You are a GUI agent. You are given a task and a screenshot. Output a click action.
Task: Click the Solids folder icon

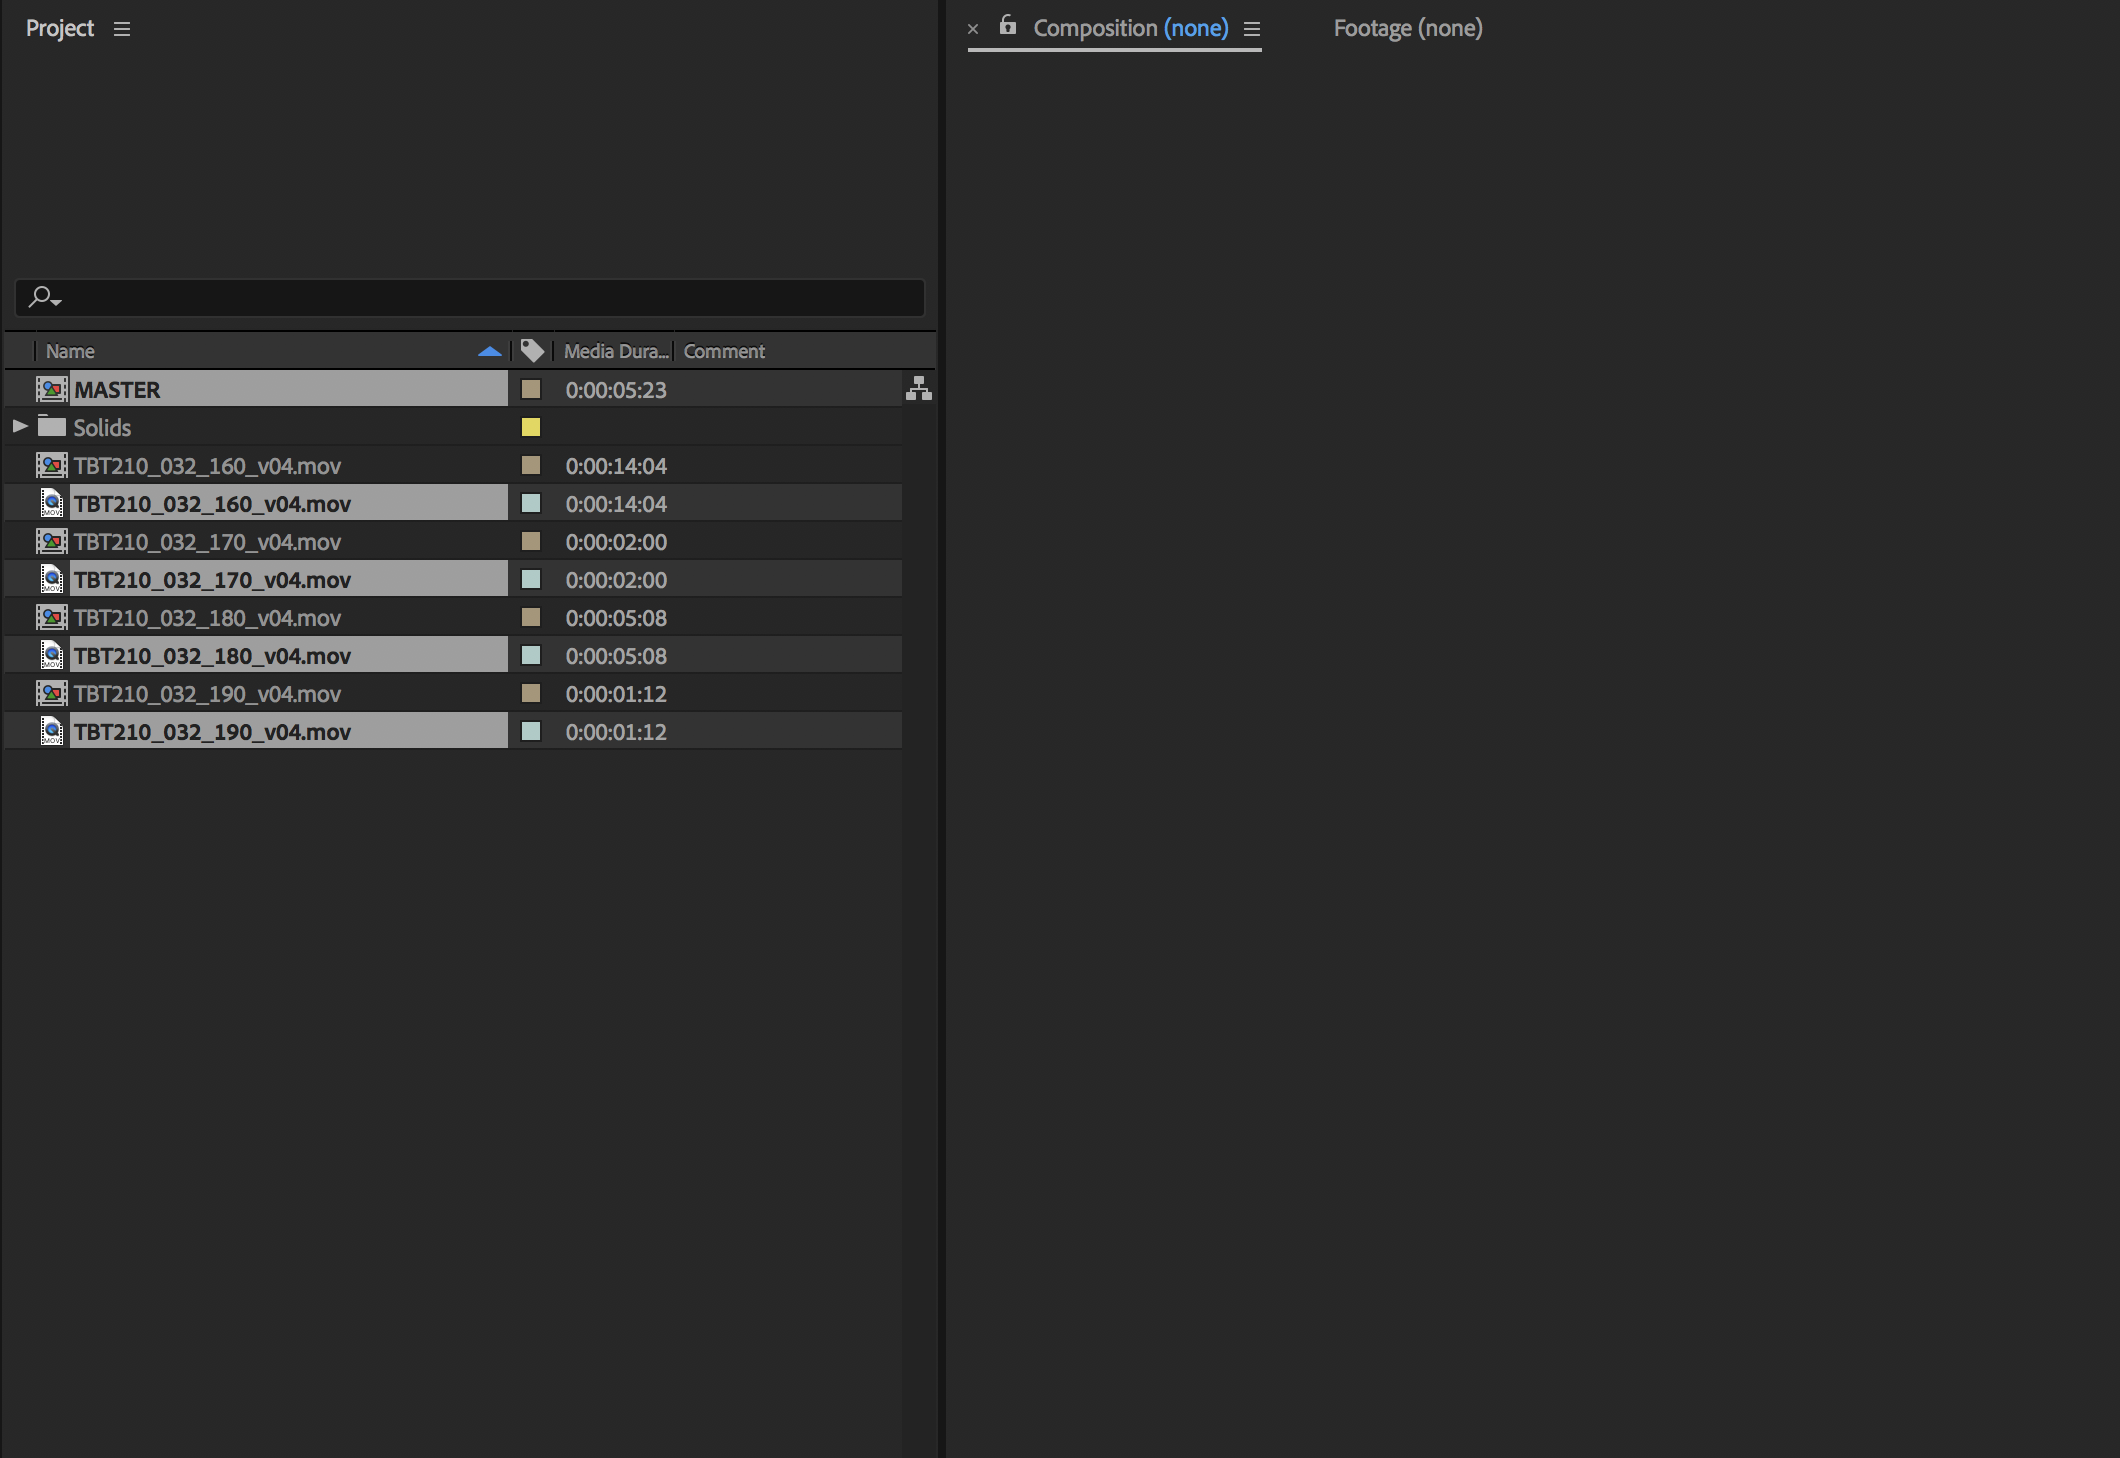pos(52,426)
